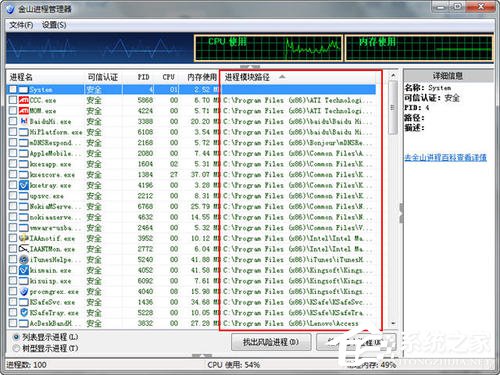Sort by 进程模块路径 column header
The image size is (500, 375).
[x=300, y=77]
